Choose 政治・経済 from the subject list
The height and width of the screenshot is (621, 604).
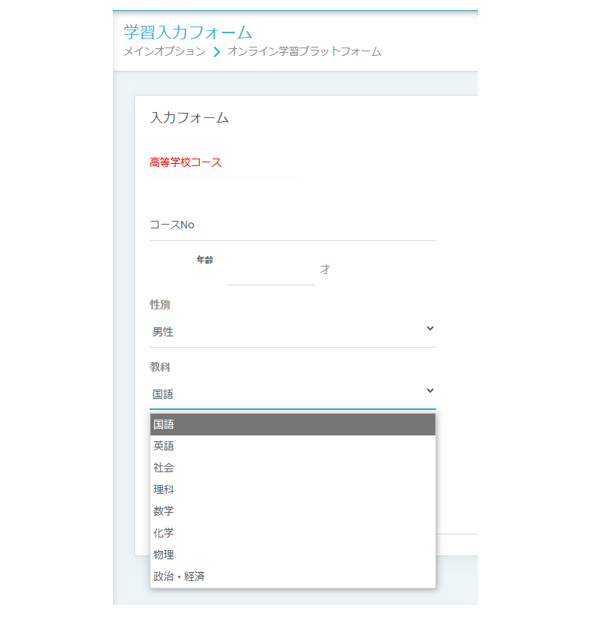(x=292, y=576)
